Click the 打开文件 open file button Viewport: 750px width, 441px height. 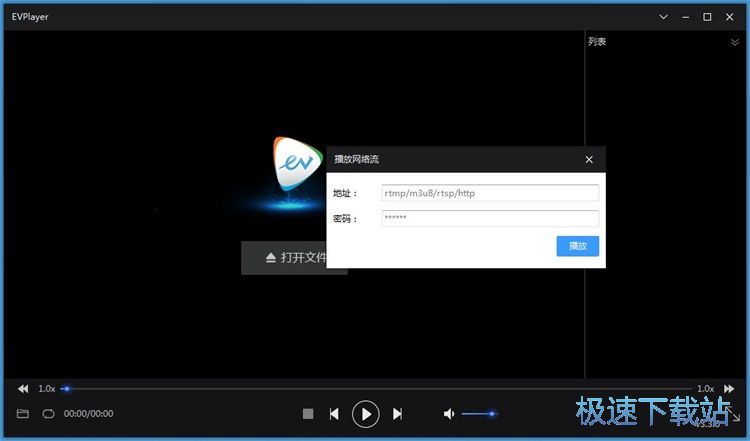tap(284, 258)
